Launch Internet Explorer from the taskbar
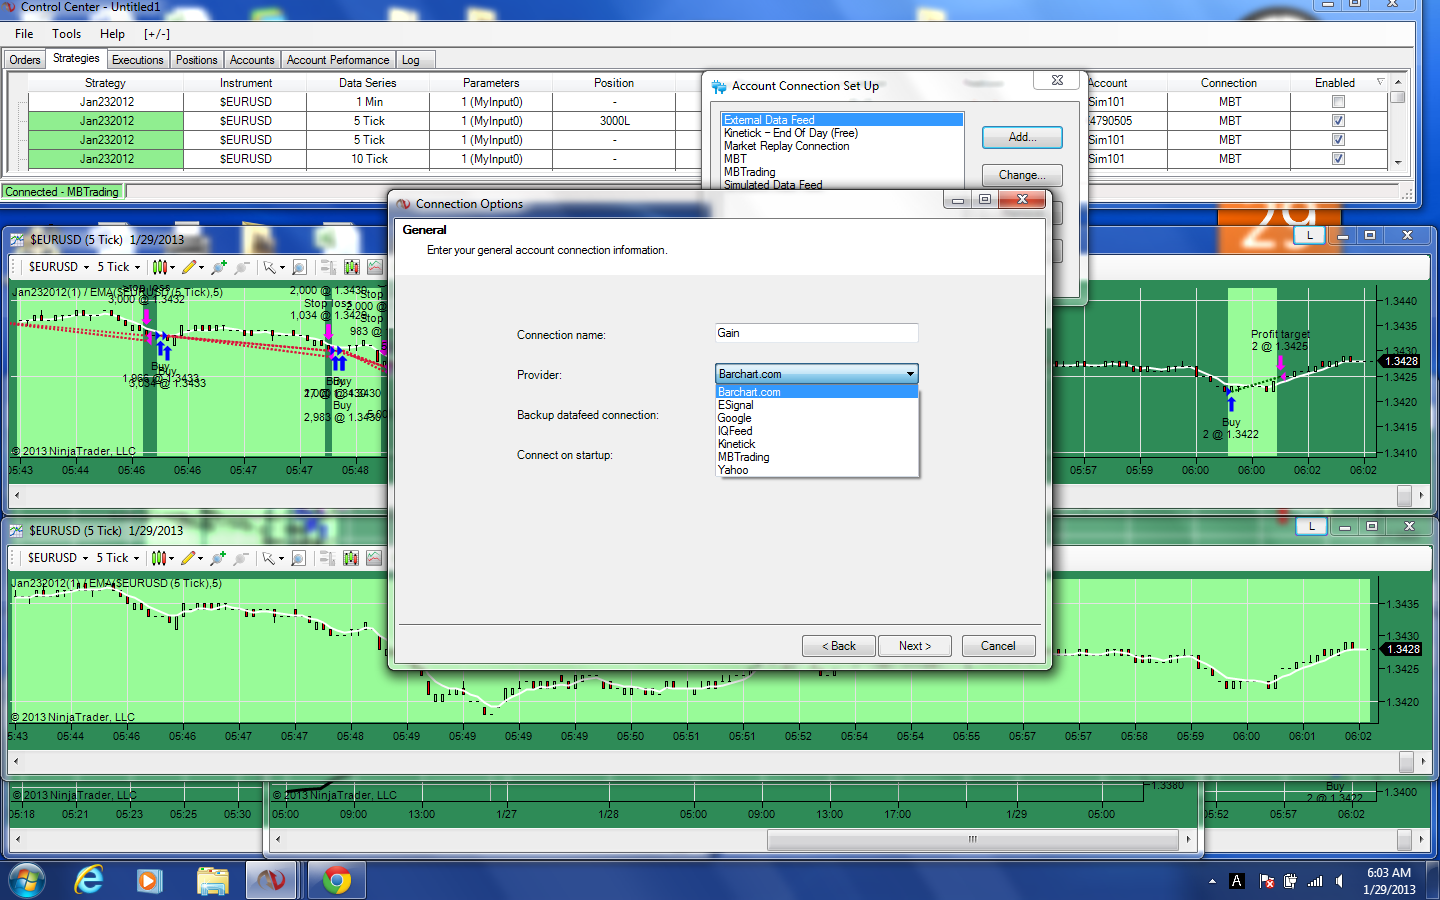Viewport: 1440px width, 900px height. click(89, 880)
